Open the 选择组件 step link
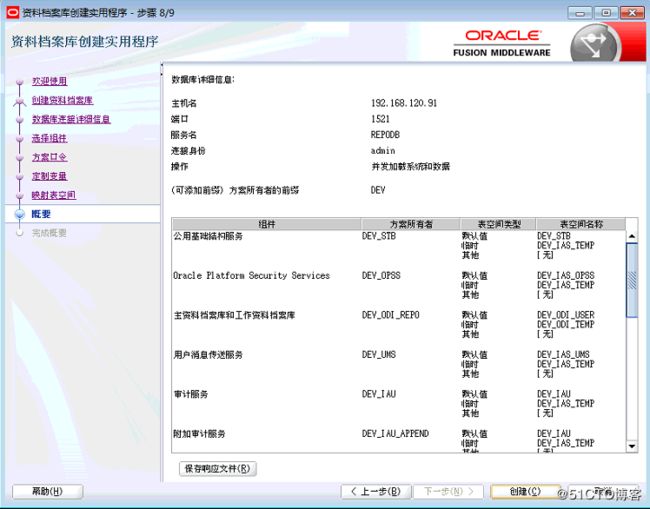The height and width of the screenshot is (509, 650). tap(50, 138)
